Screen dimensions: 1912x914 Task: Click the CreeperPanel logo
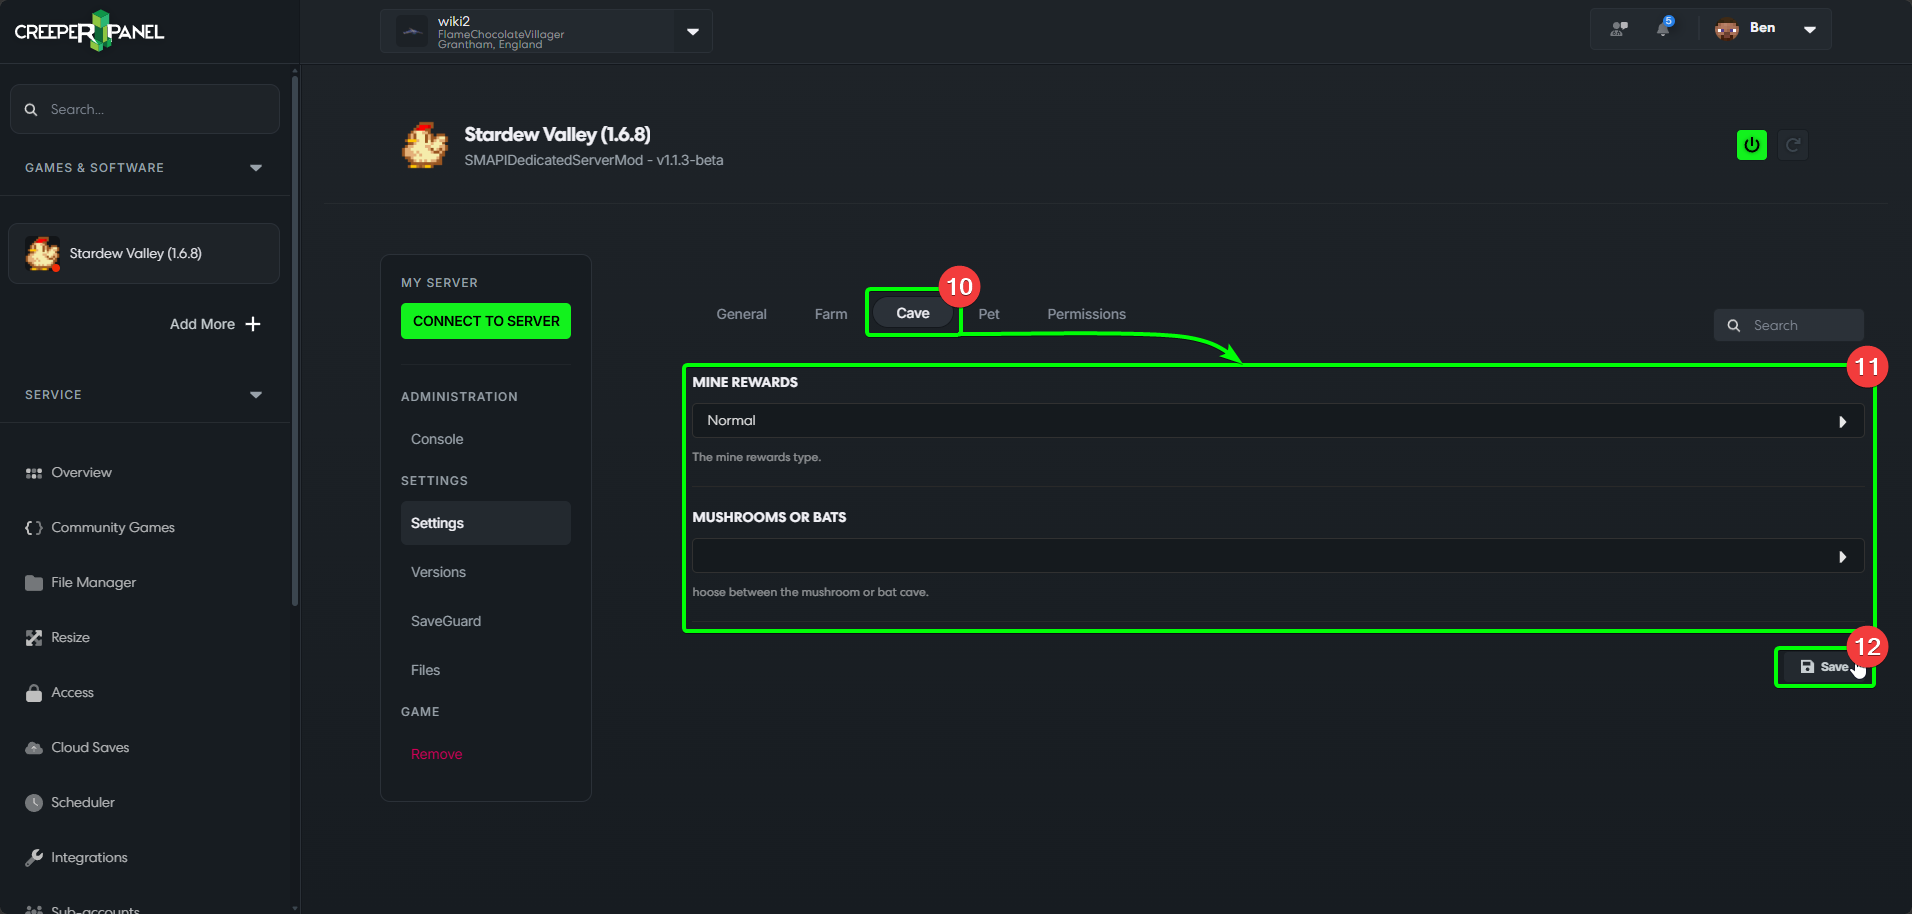(x=89, y=31)
